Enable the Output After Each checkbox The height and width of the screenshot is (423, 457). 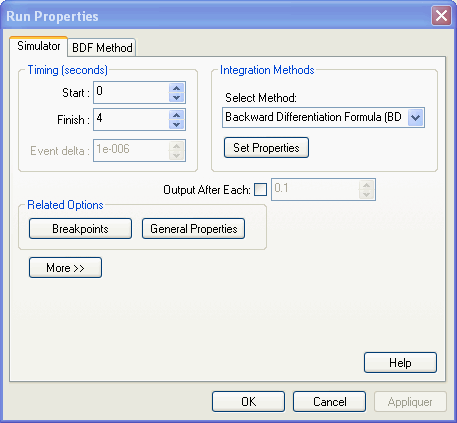(260, 190)
